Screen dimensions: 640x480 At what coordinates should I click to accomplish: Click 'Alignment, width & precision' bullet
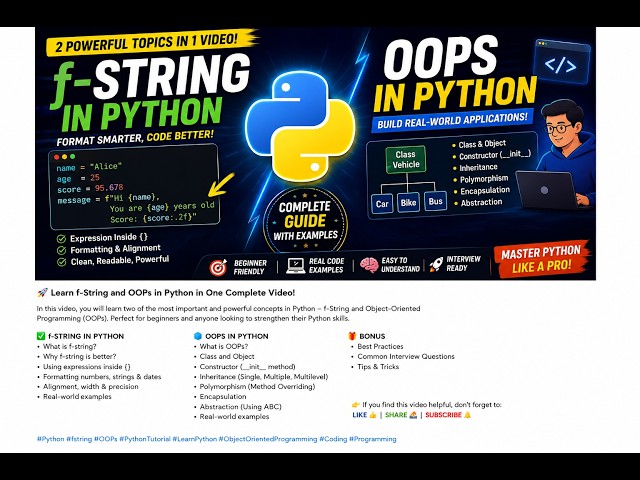click(91, 387)
